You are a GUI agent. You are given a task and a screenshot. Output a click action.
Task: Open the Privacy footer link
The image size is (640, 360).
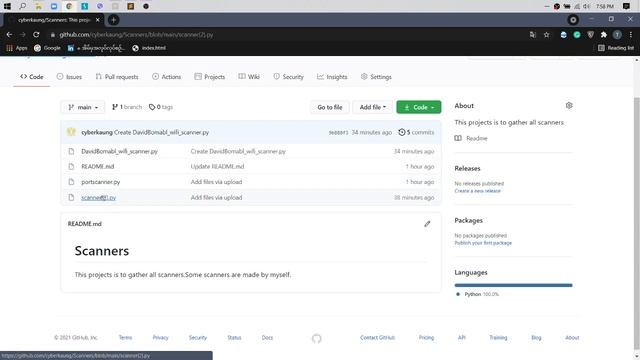(160, 338)
